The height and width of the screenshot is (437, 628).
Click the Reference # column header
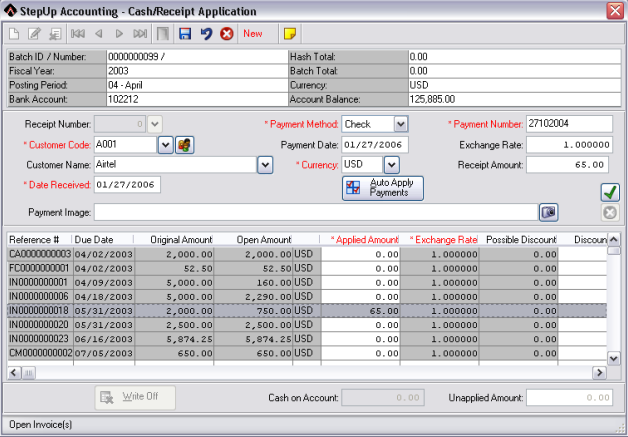40,240
